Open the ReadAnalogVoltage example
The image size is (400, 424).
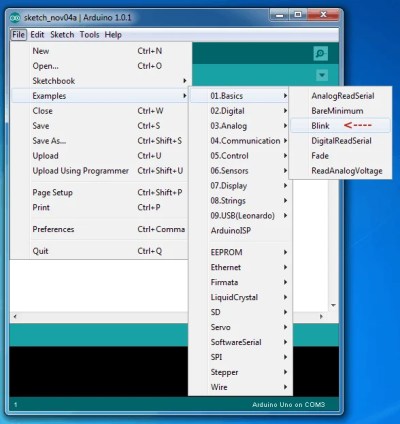340,171
